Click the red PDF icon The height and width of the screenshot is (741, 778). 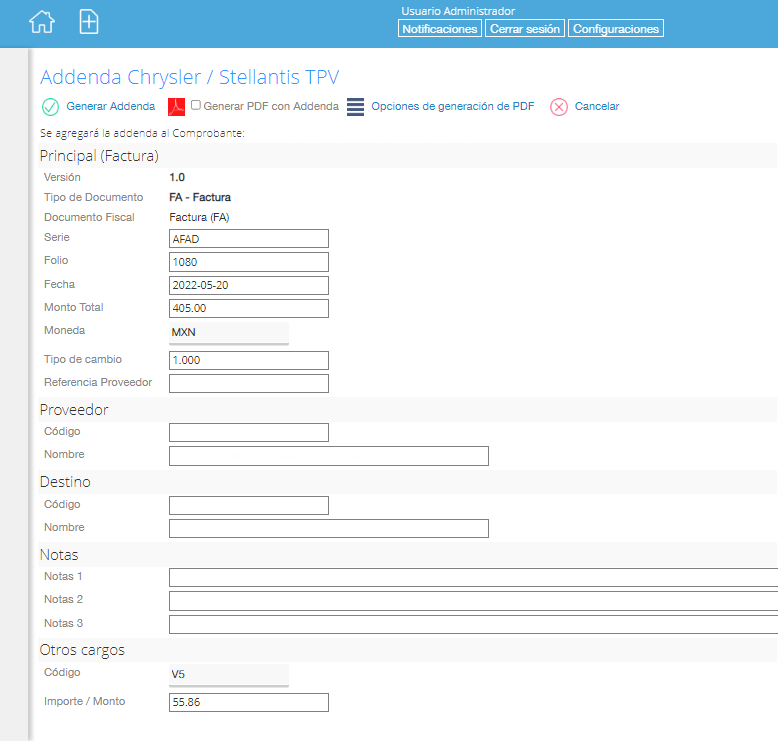pyautogui.click(x=176, y=107)
